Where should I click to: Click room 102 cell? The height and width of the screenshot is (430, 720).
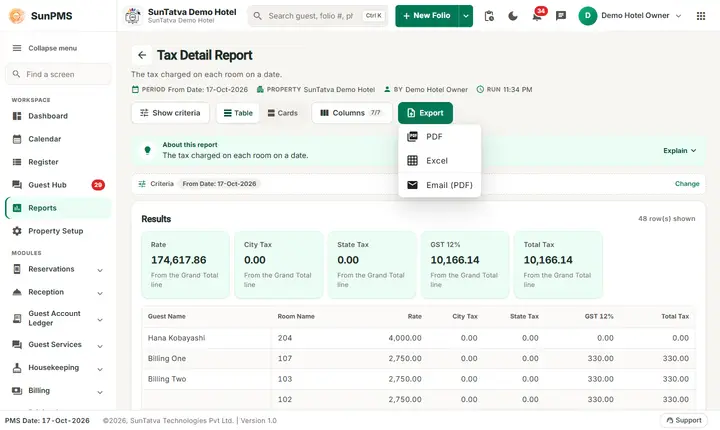[285, 399]
